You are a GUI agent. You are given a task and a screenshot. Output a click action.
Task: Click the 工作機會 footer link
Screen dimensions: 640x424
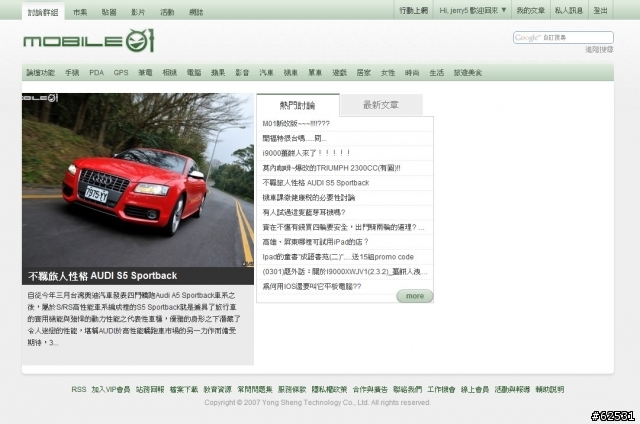tap(441, 389)
